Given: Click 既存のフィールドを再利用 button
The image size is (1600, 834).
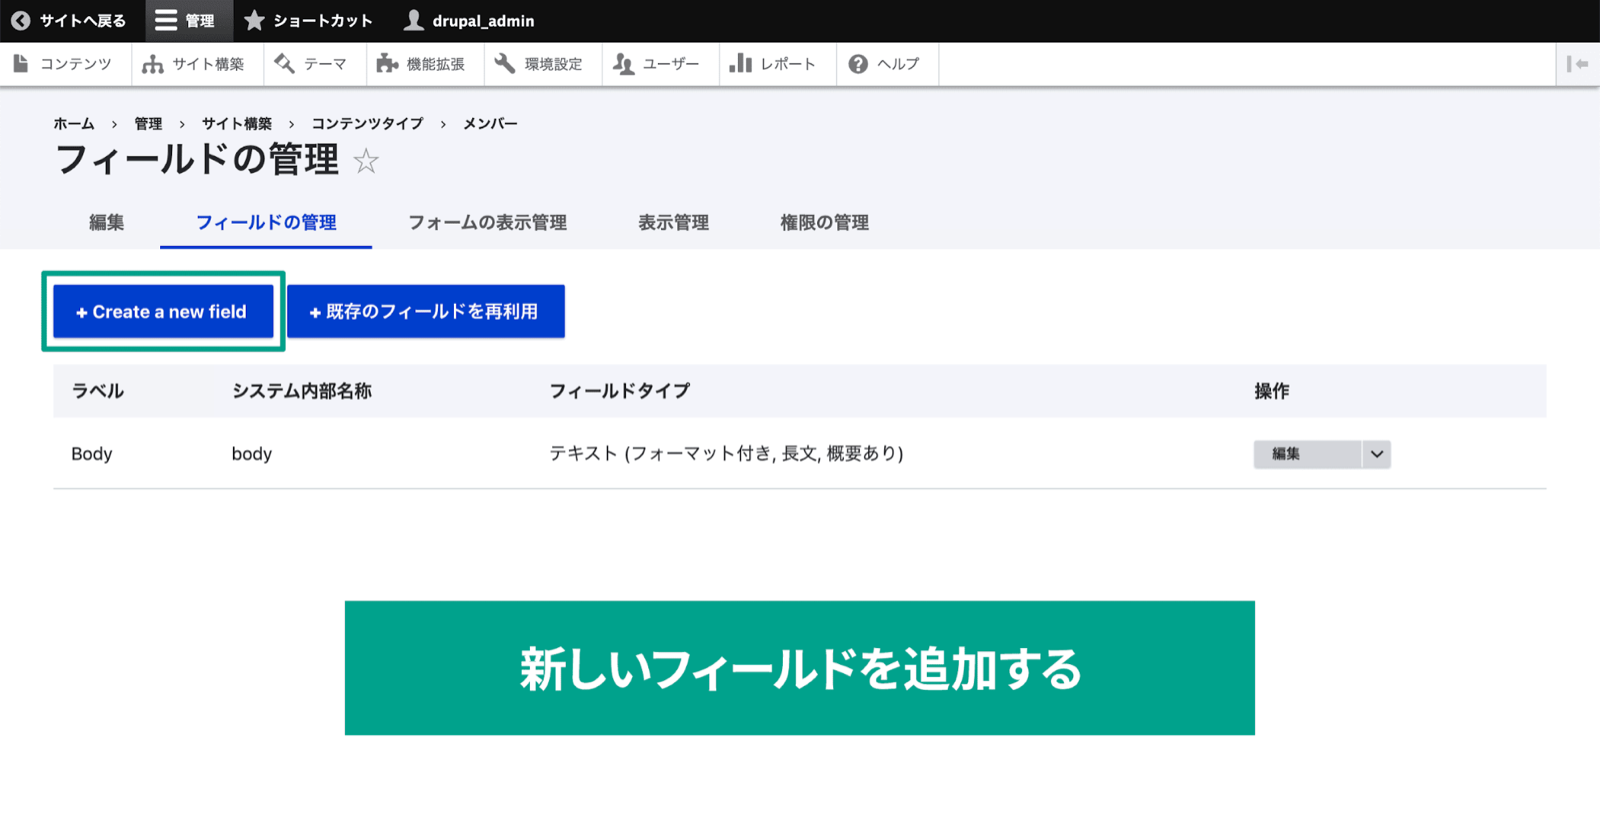Looking at the screenshot, I should click(x=426, y=311).
